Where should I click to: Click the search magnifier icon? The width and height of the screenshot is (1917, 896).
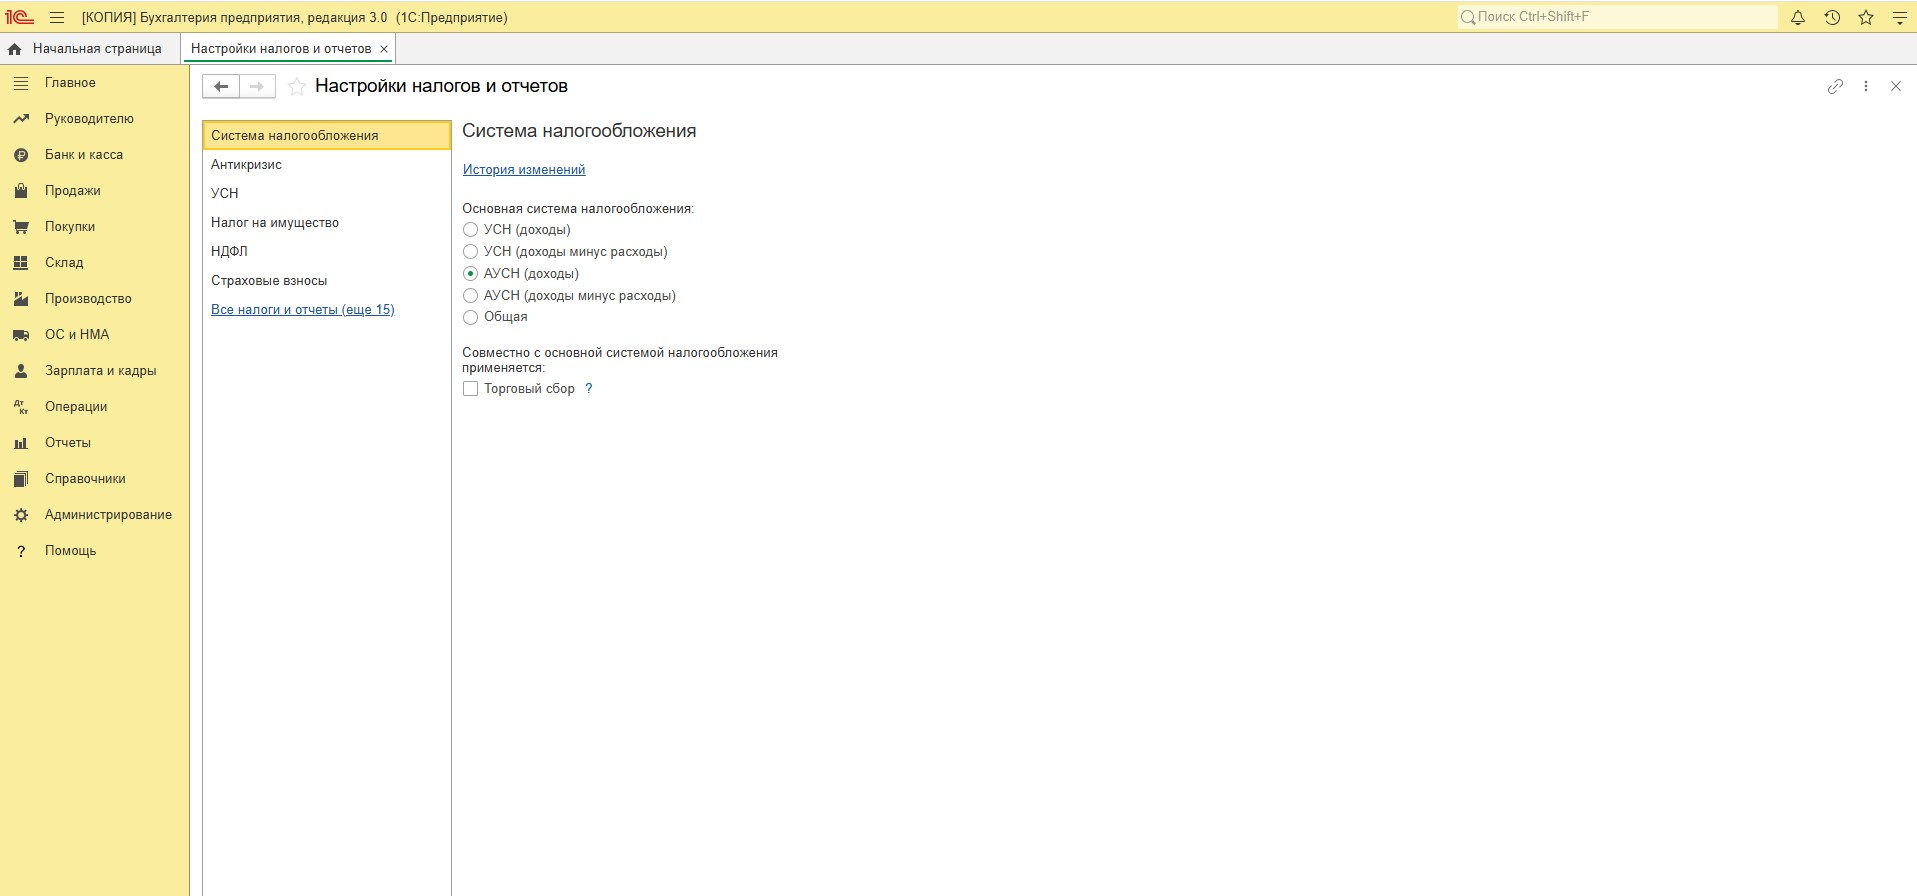pyautogui.click(x=1467, y=17)
